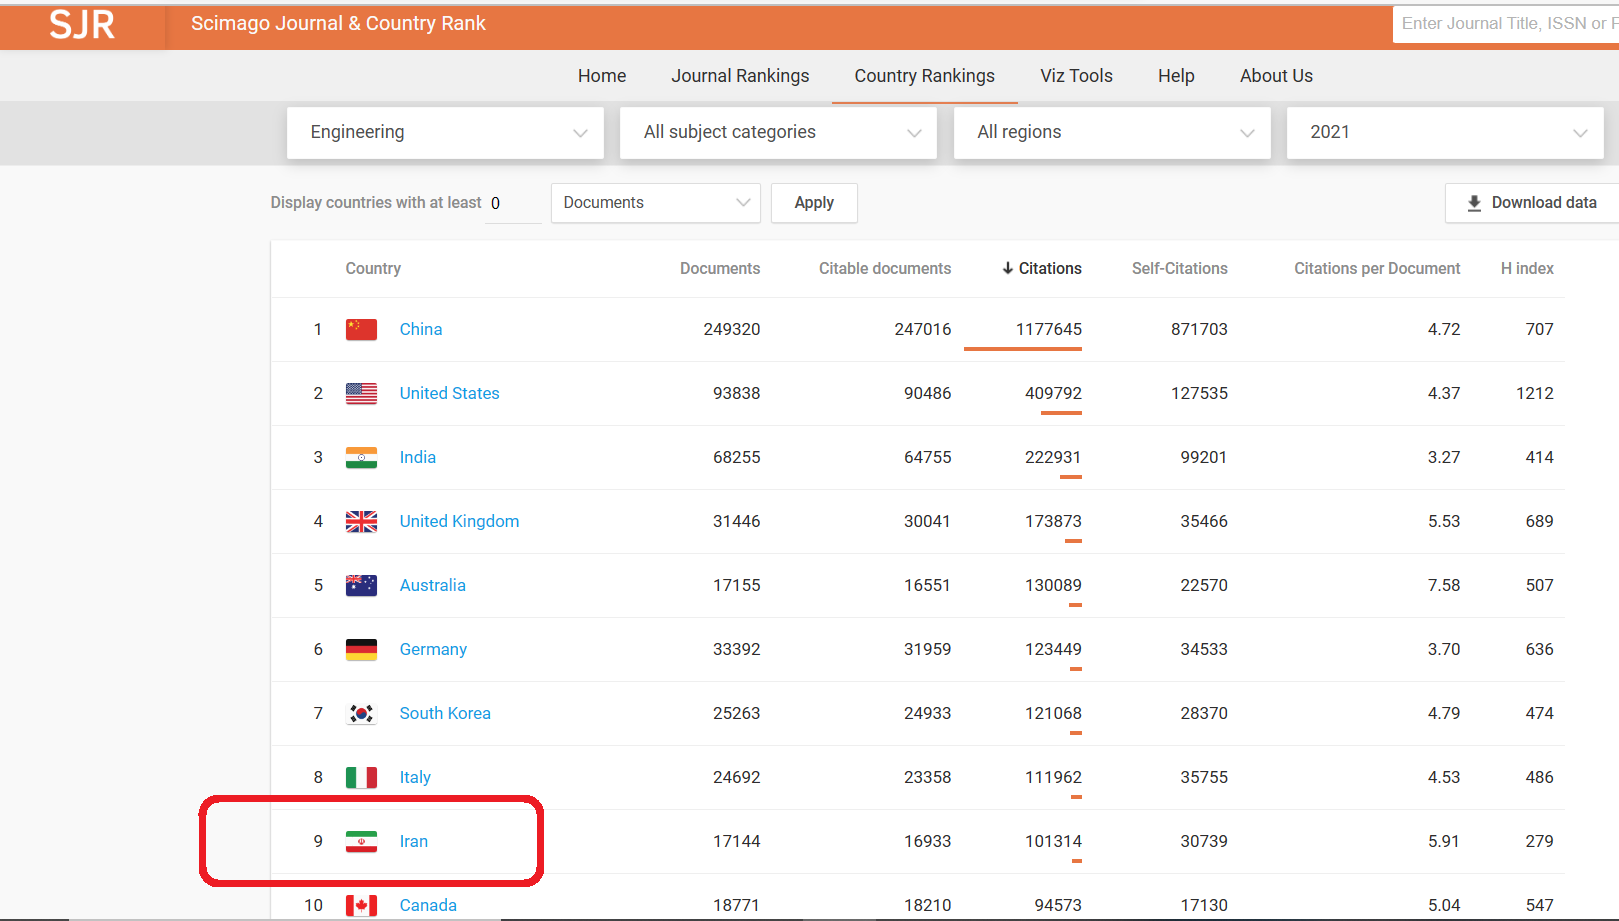Click the Apply button
Screen dimensions: 1619x921
click(x=814, y=203)
